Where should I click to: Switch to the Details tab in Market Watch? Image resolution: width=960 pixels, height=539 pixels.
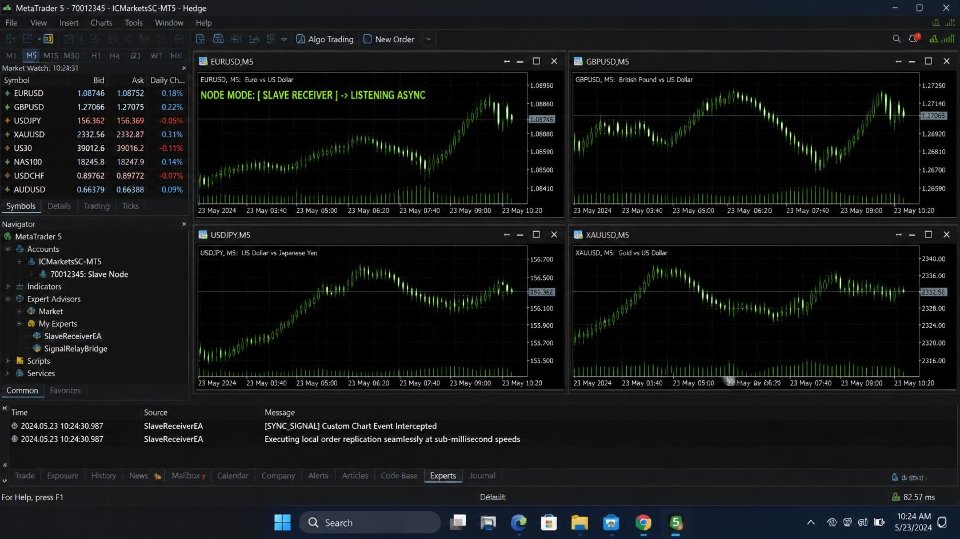point(59,206)
